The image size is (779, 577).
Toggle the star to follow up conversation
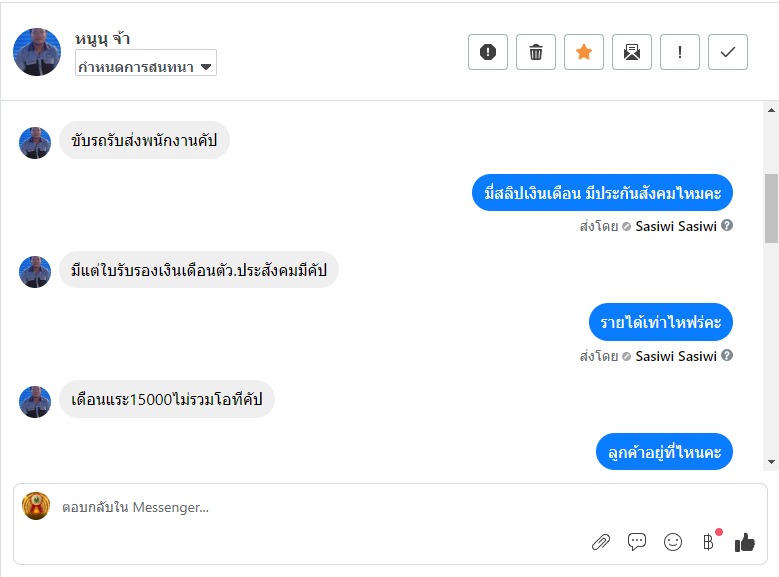tap(584, 52)
